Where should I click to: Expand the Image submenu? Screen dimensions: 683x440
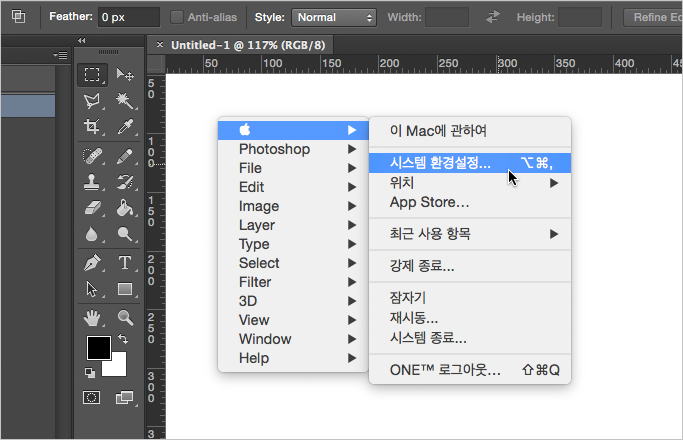click(293, 206)
